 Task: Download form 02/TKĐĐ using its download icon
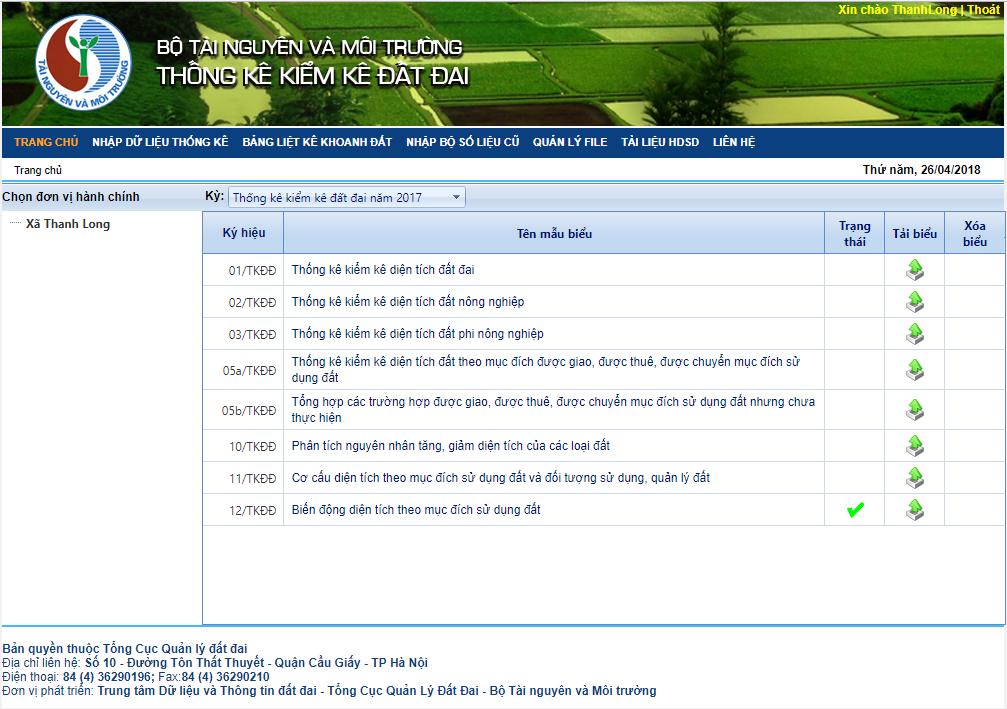914,301
